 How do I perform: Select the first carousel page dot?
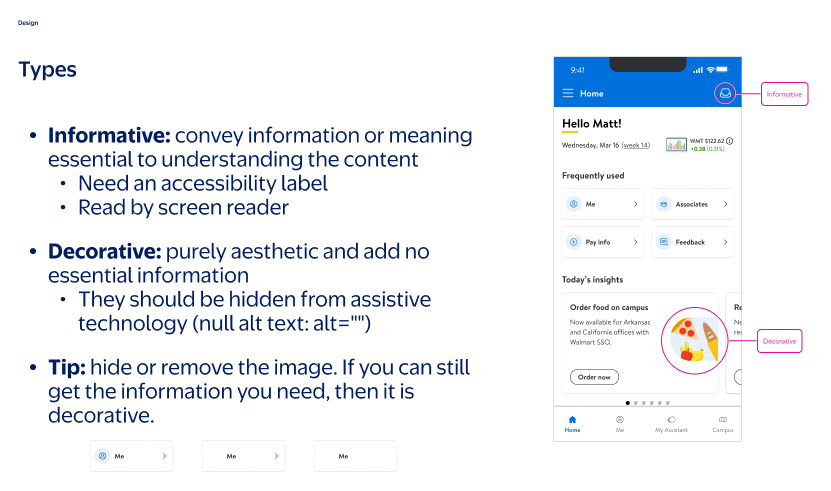tap(628, 403)
